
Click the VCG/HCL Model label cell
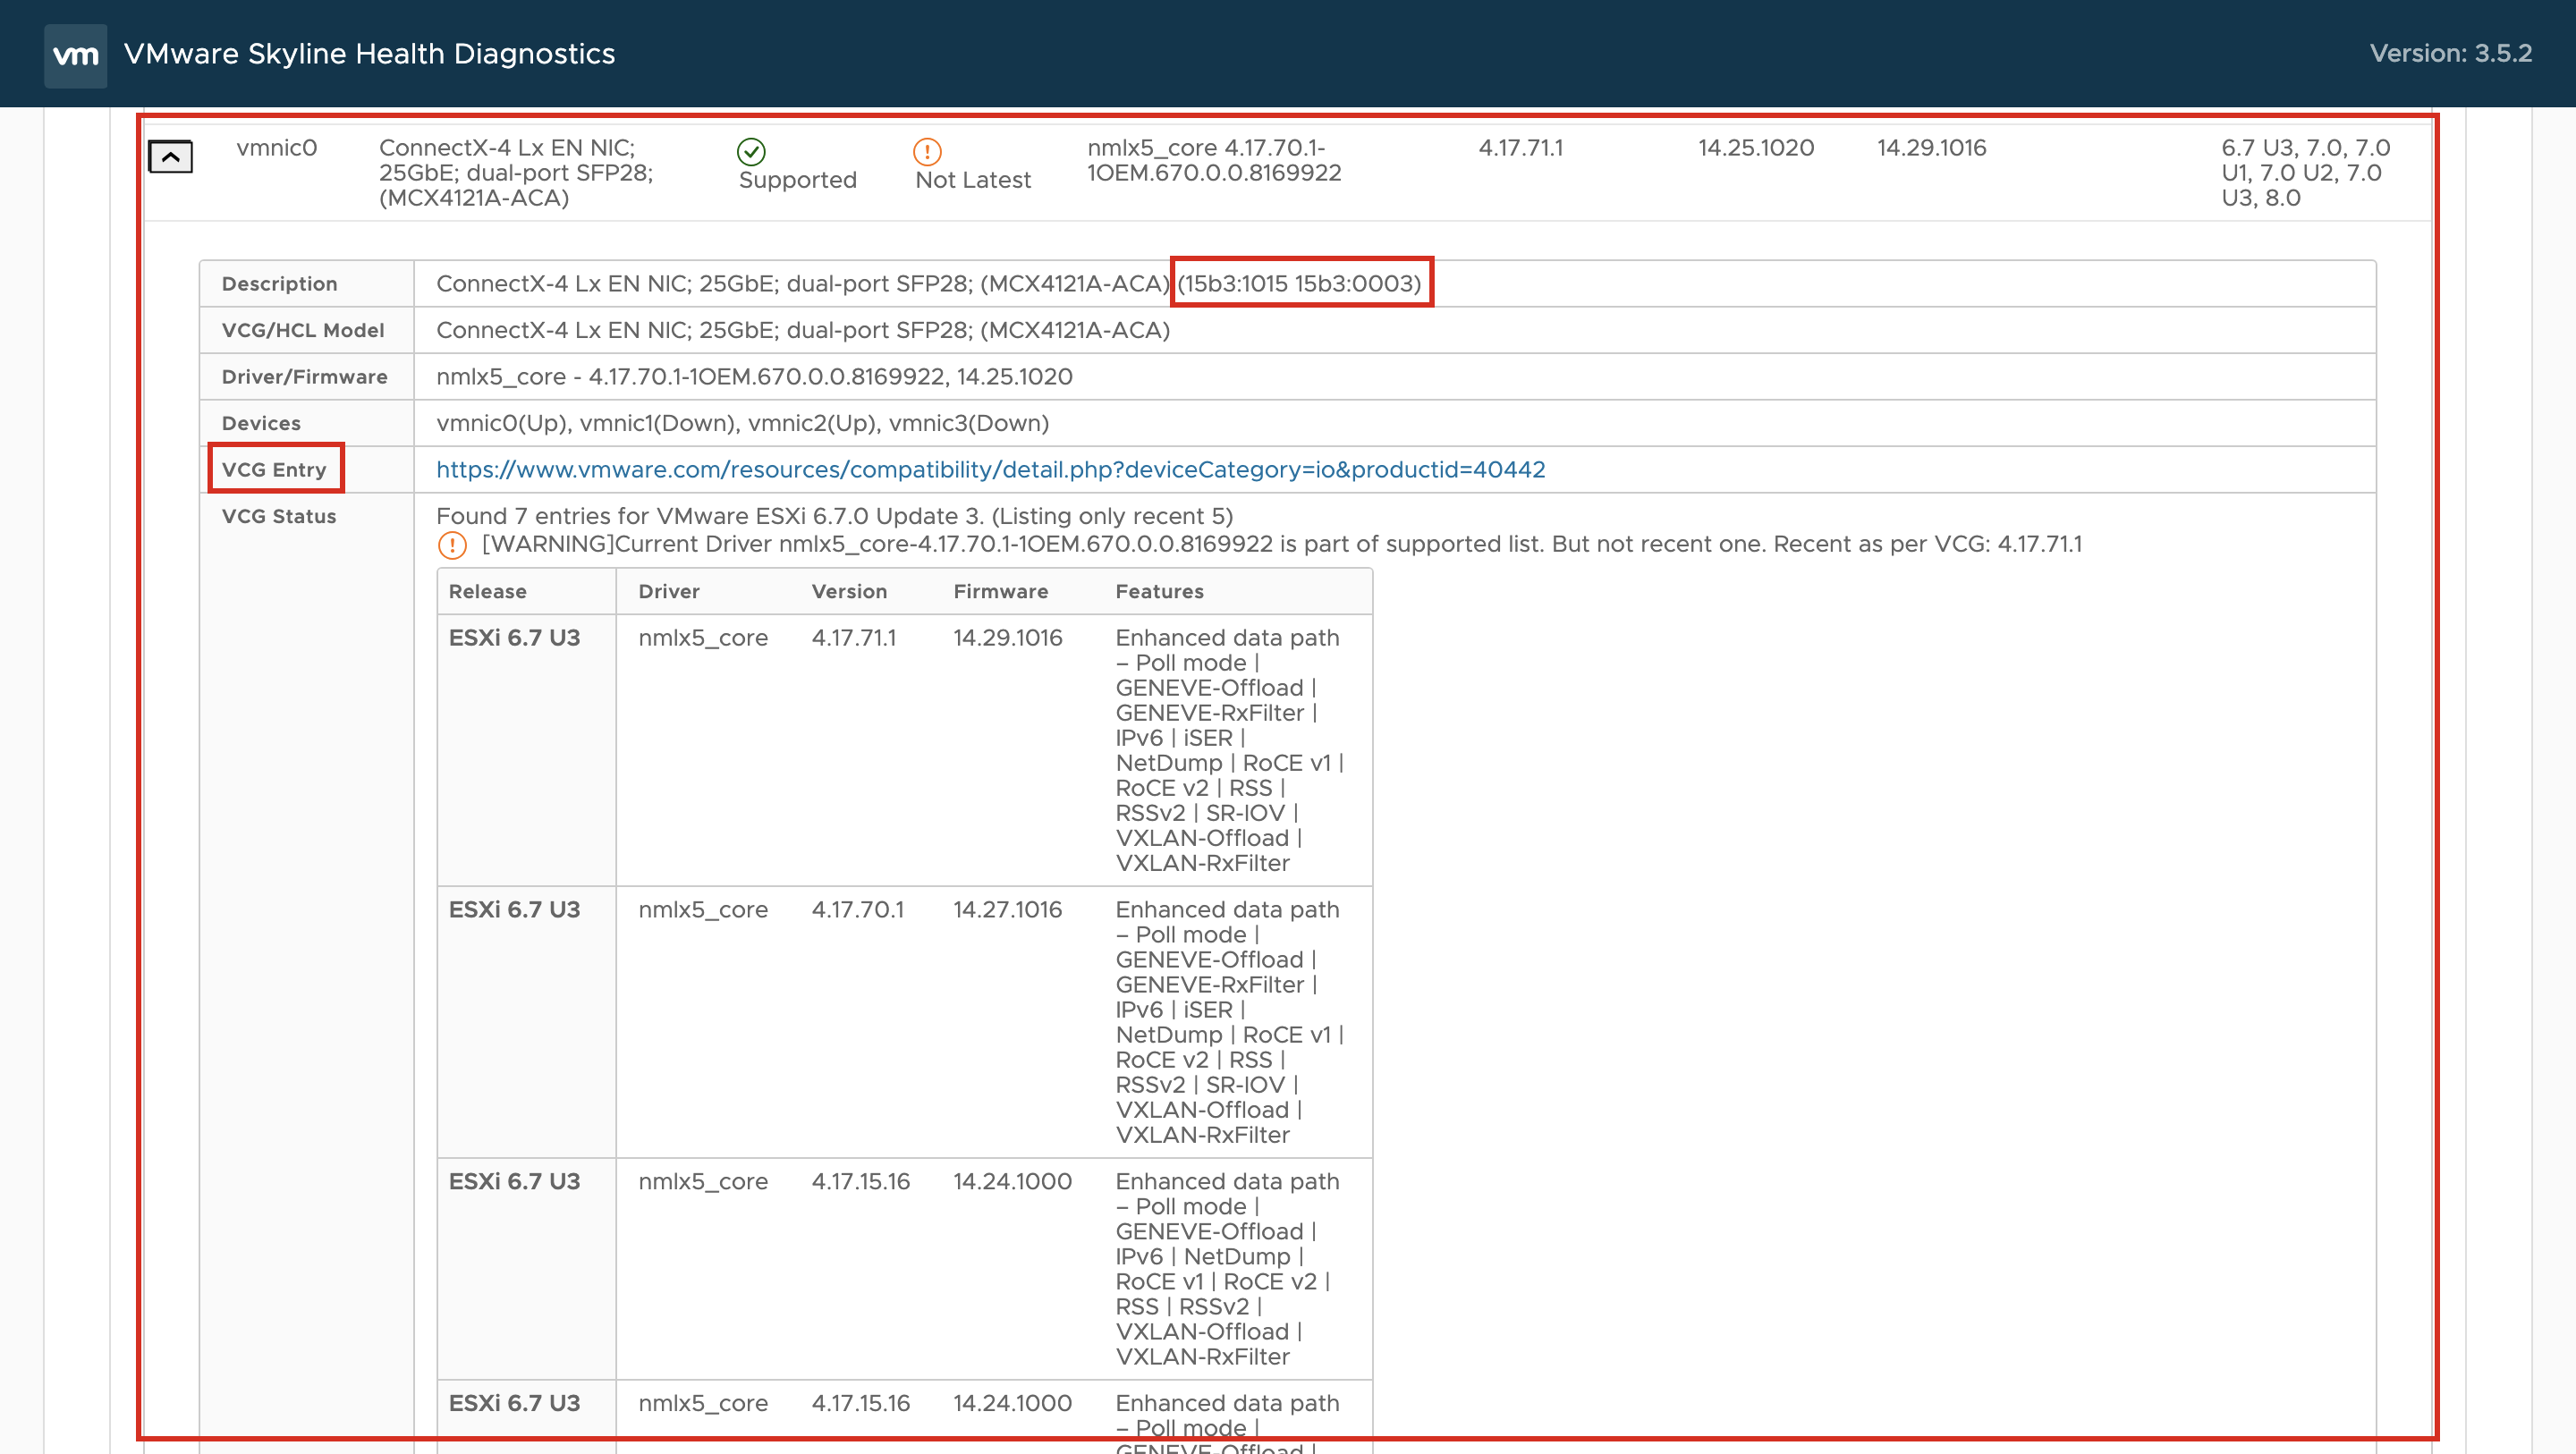click(306, 330)
